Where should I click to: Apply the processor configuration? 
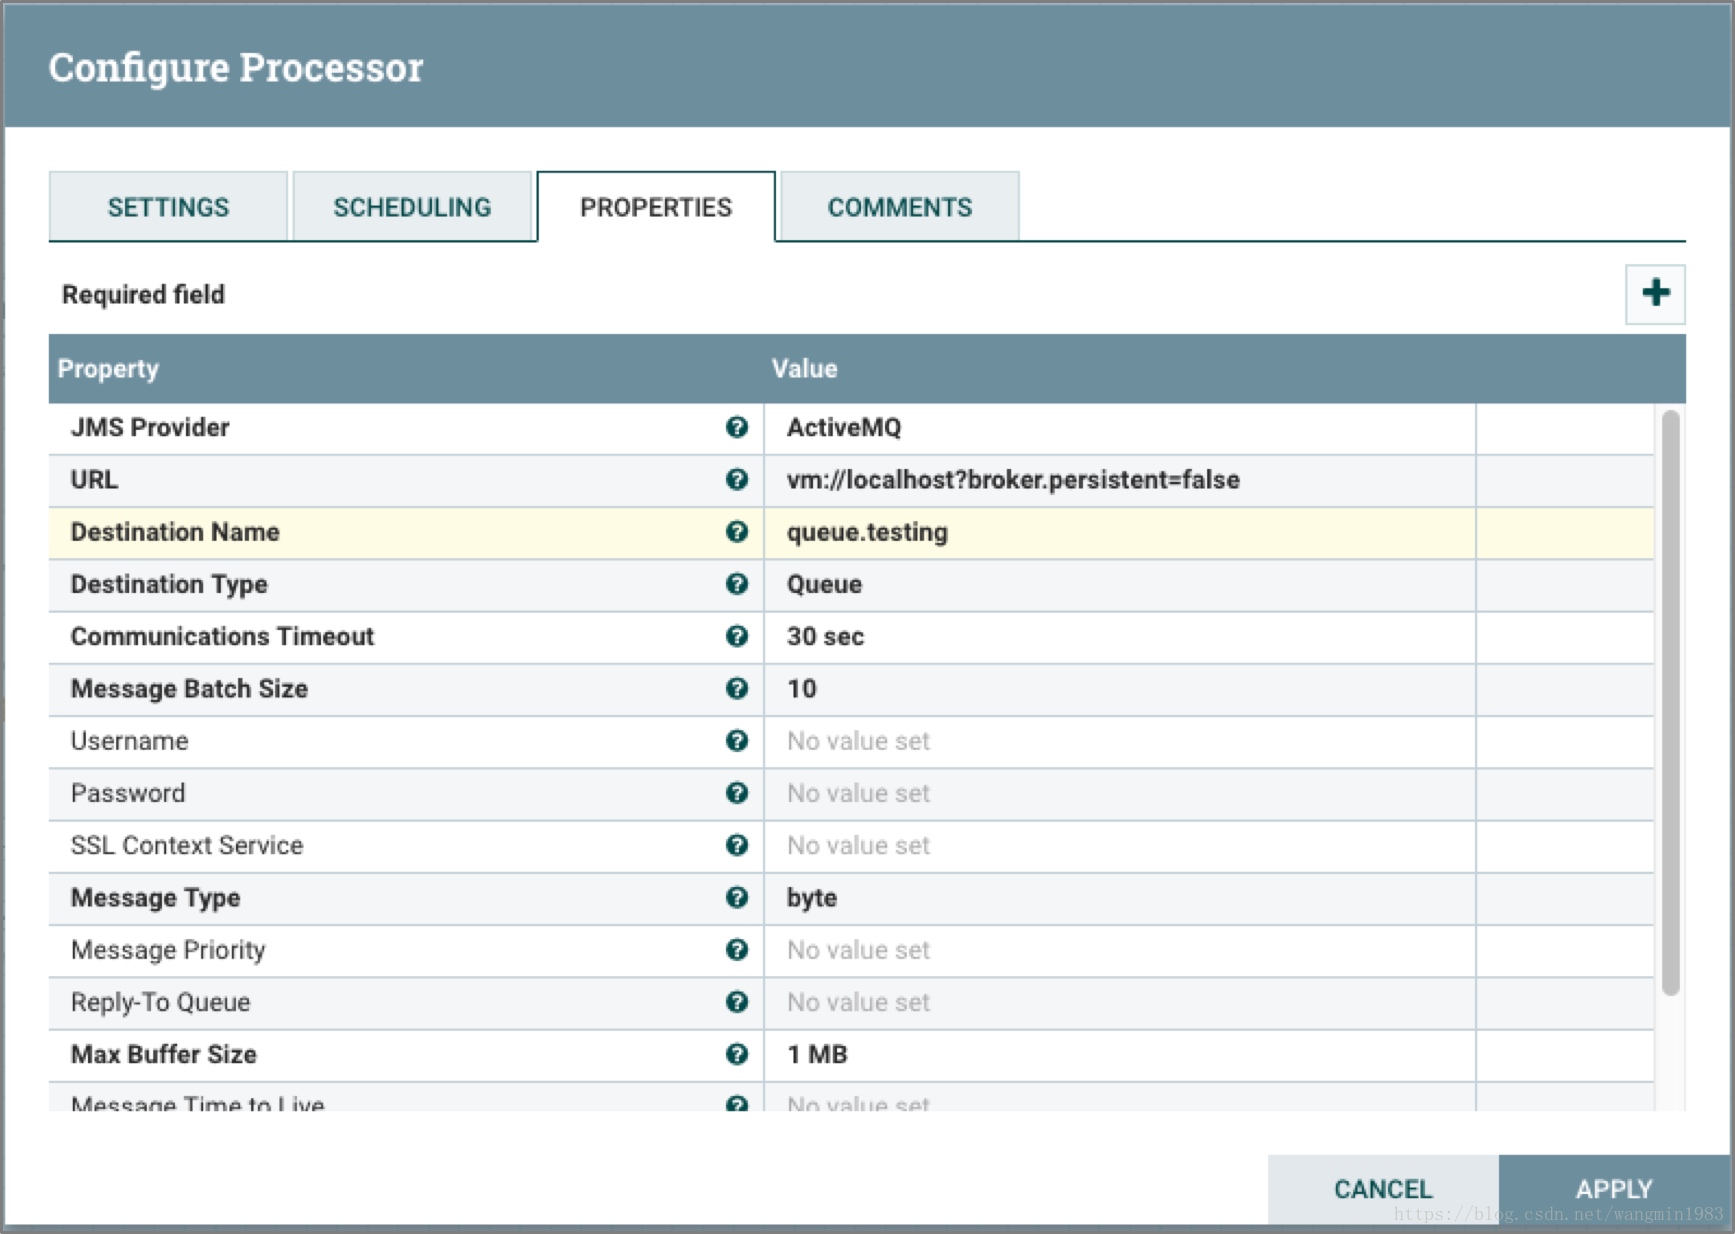pos(1614,1189)
